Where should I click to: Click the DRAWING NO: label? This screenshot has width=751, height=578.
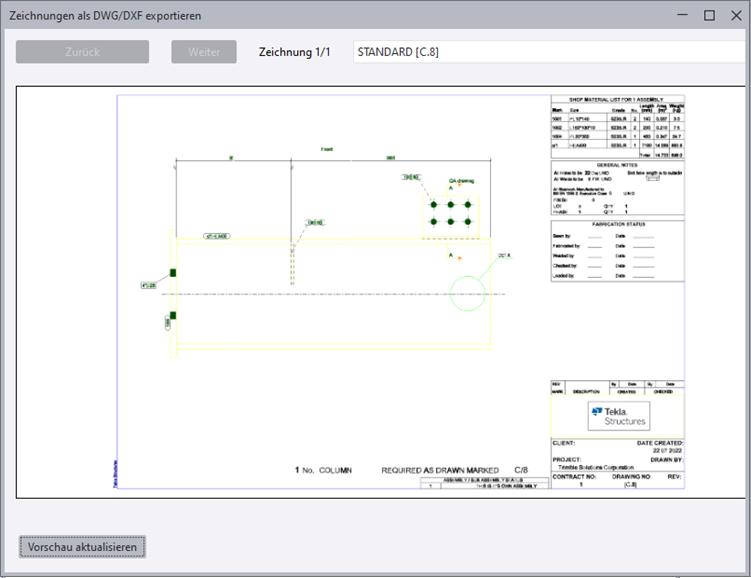(x=631, y=476)
